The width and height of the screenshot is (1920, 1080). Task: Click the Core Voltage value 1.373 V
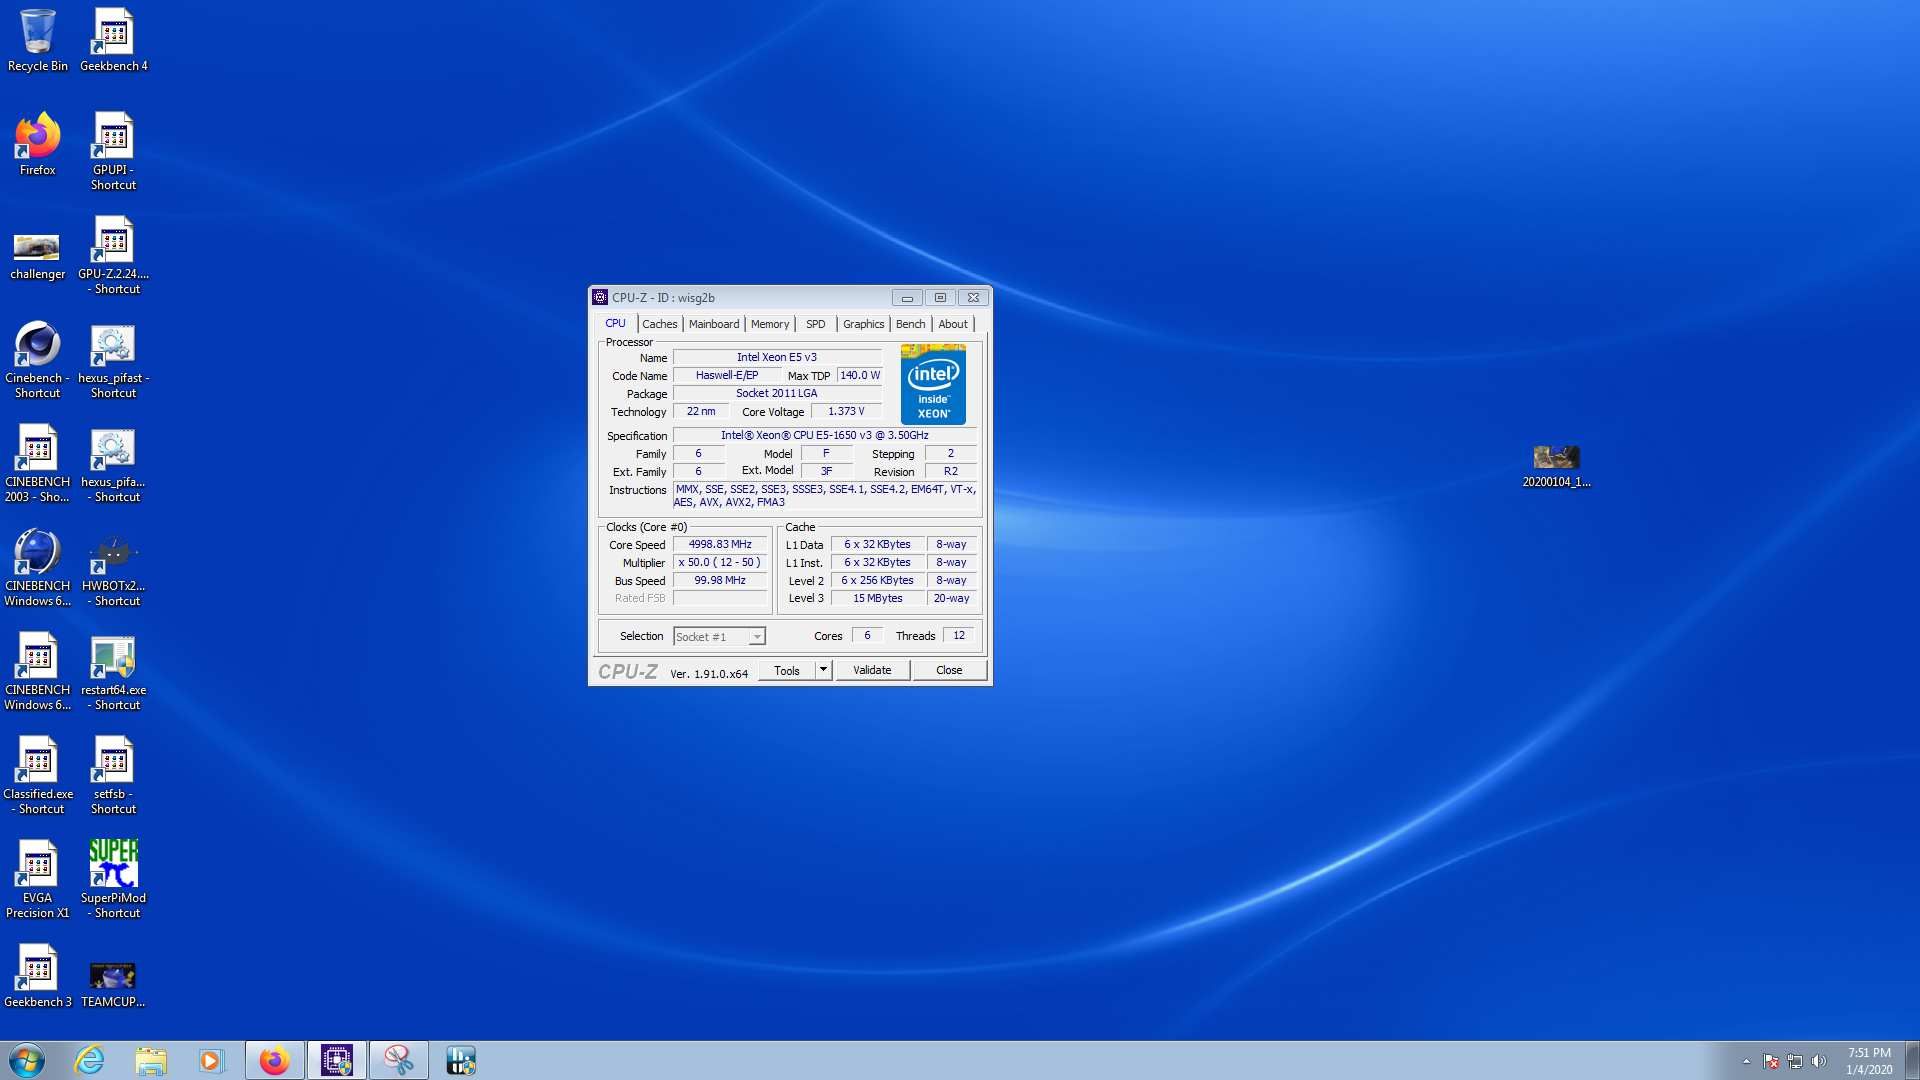(846, 411)
